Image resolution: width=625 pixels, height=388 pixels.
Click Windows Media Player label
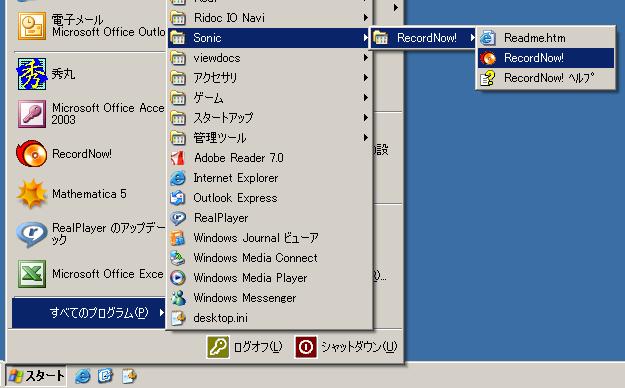pyautogui.click(x=250, y=278)
